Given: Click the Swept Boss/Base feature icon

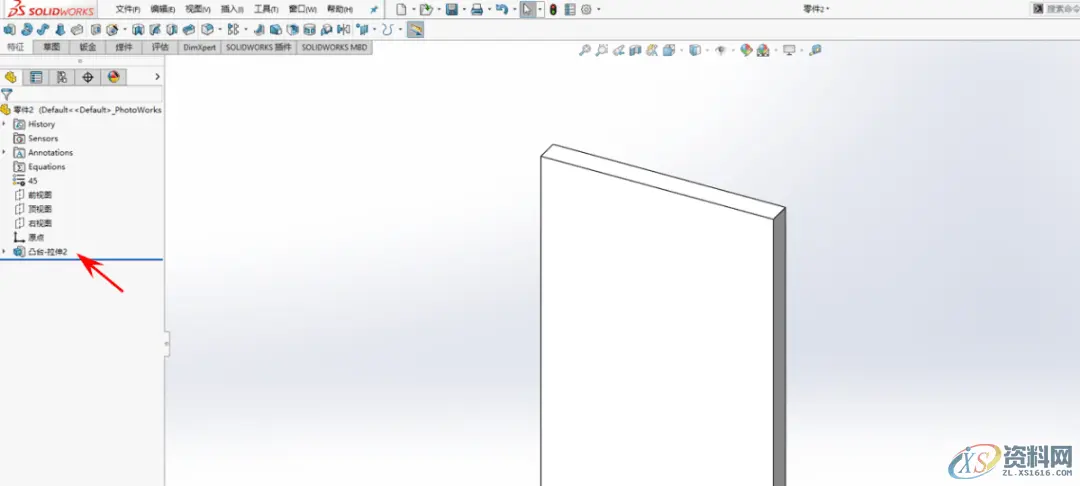Looking at the screenshot, I should click(x=43, y=30).
